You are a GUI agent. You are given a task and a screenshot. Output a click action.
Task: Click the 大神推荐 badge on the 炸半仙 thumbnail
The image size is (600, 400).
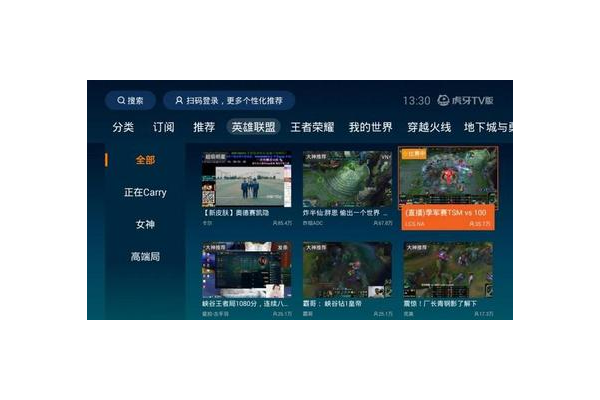pyautogui.click(x=316, y=157)
